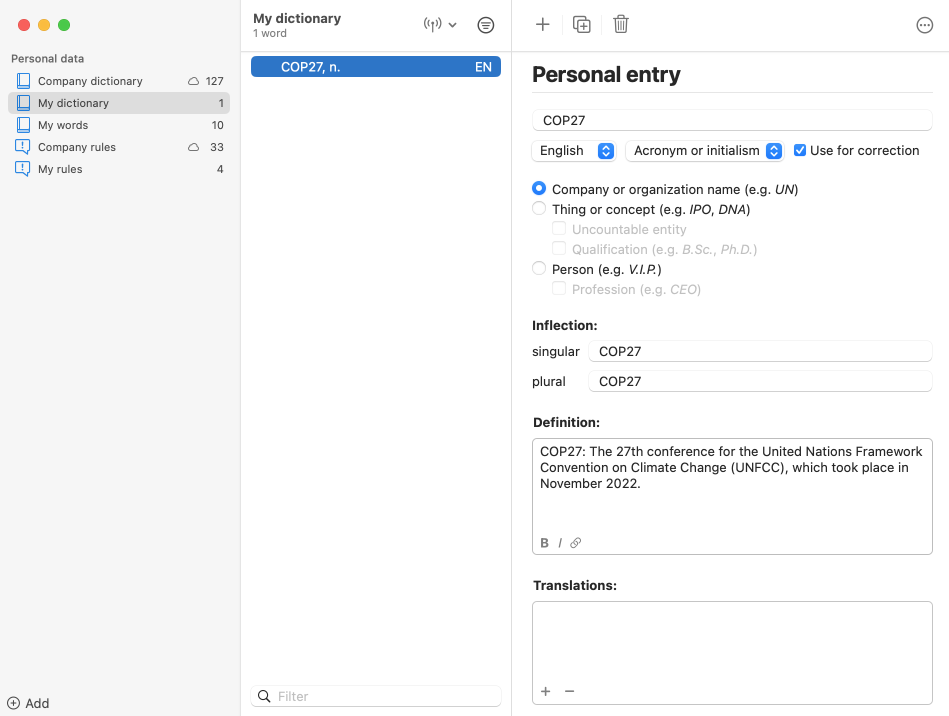Click the plus icon to add entry
949x716 pixels.
coord(542,25)
